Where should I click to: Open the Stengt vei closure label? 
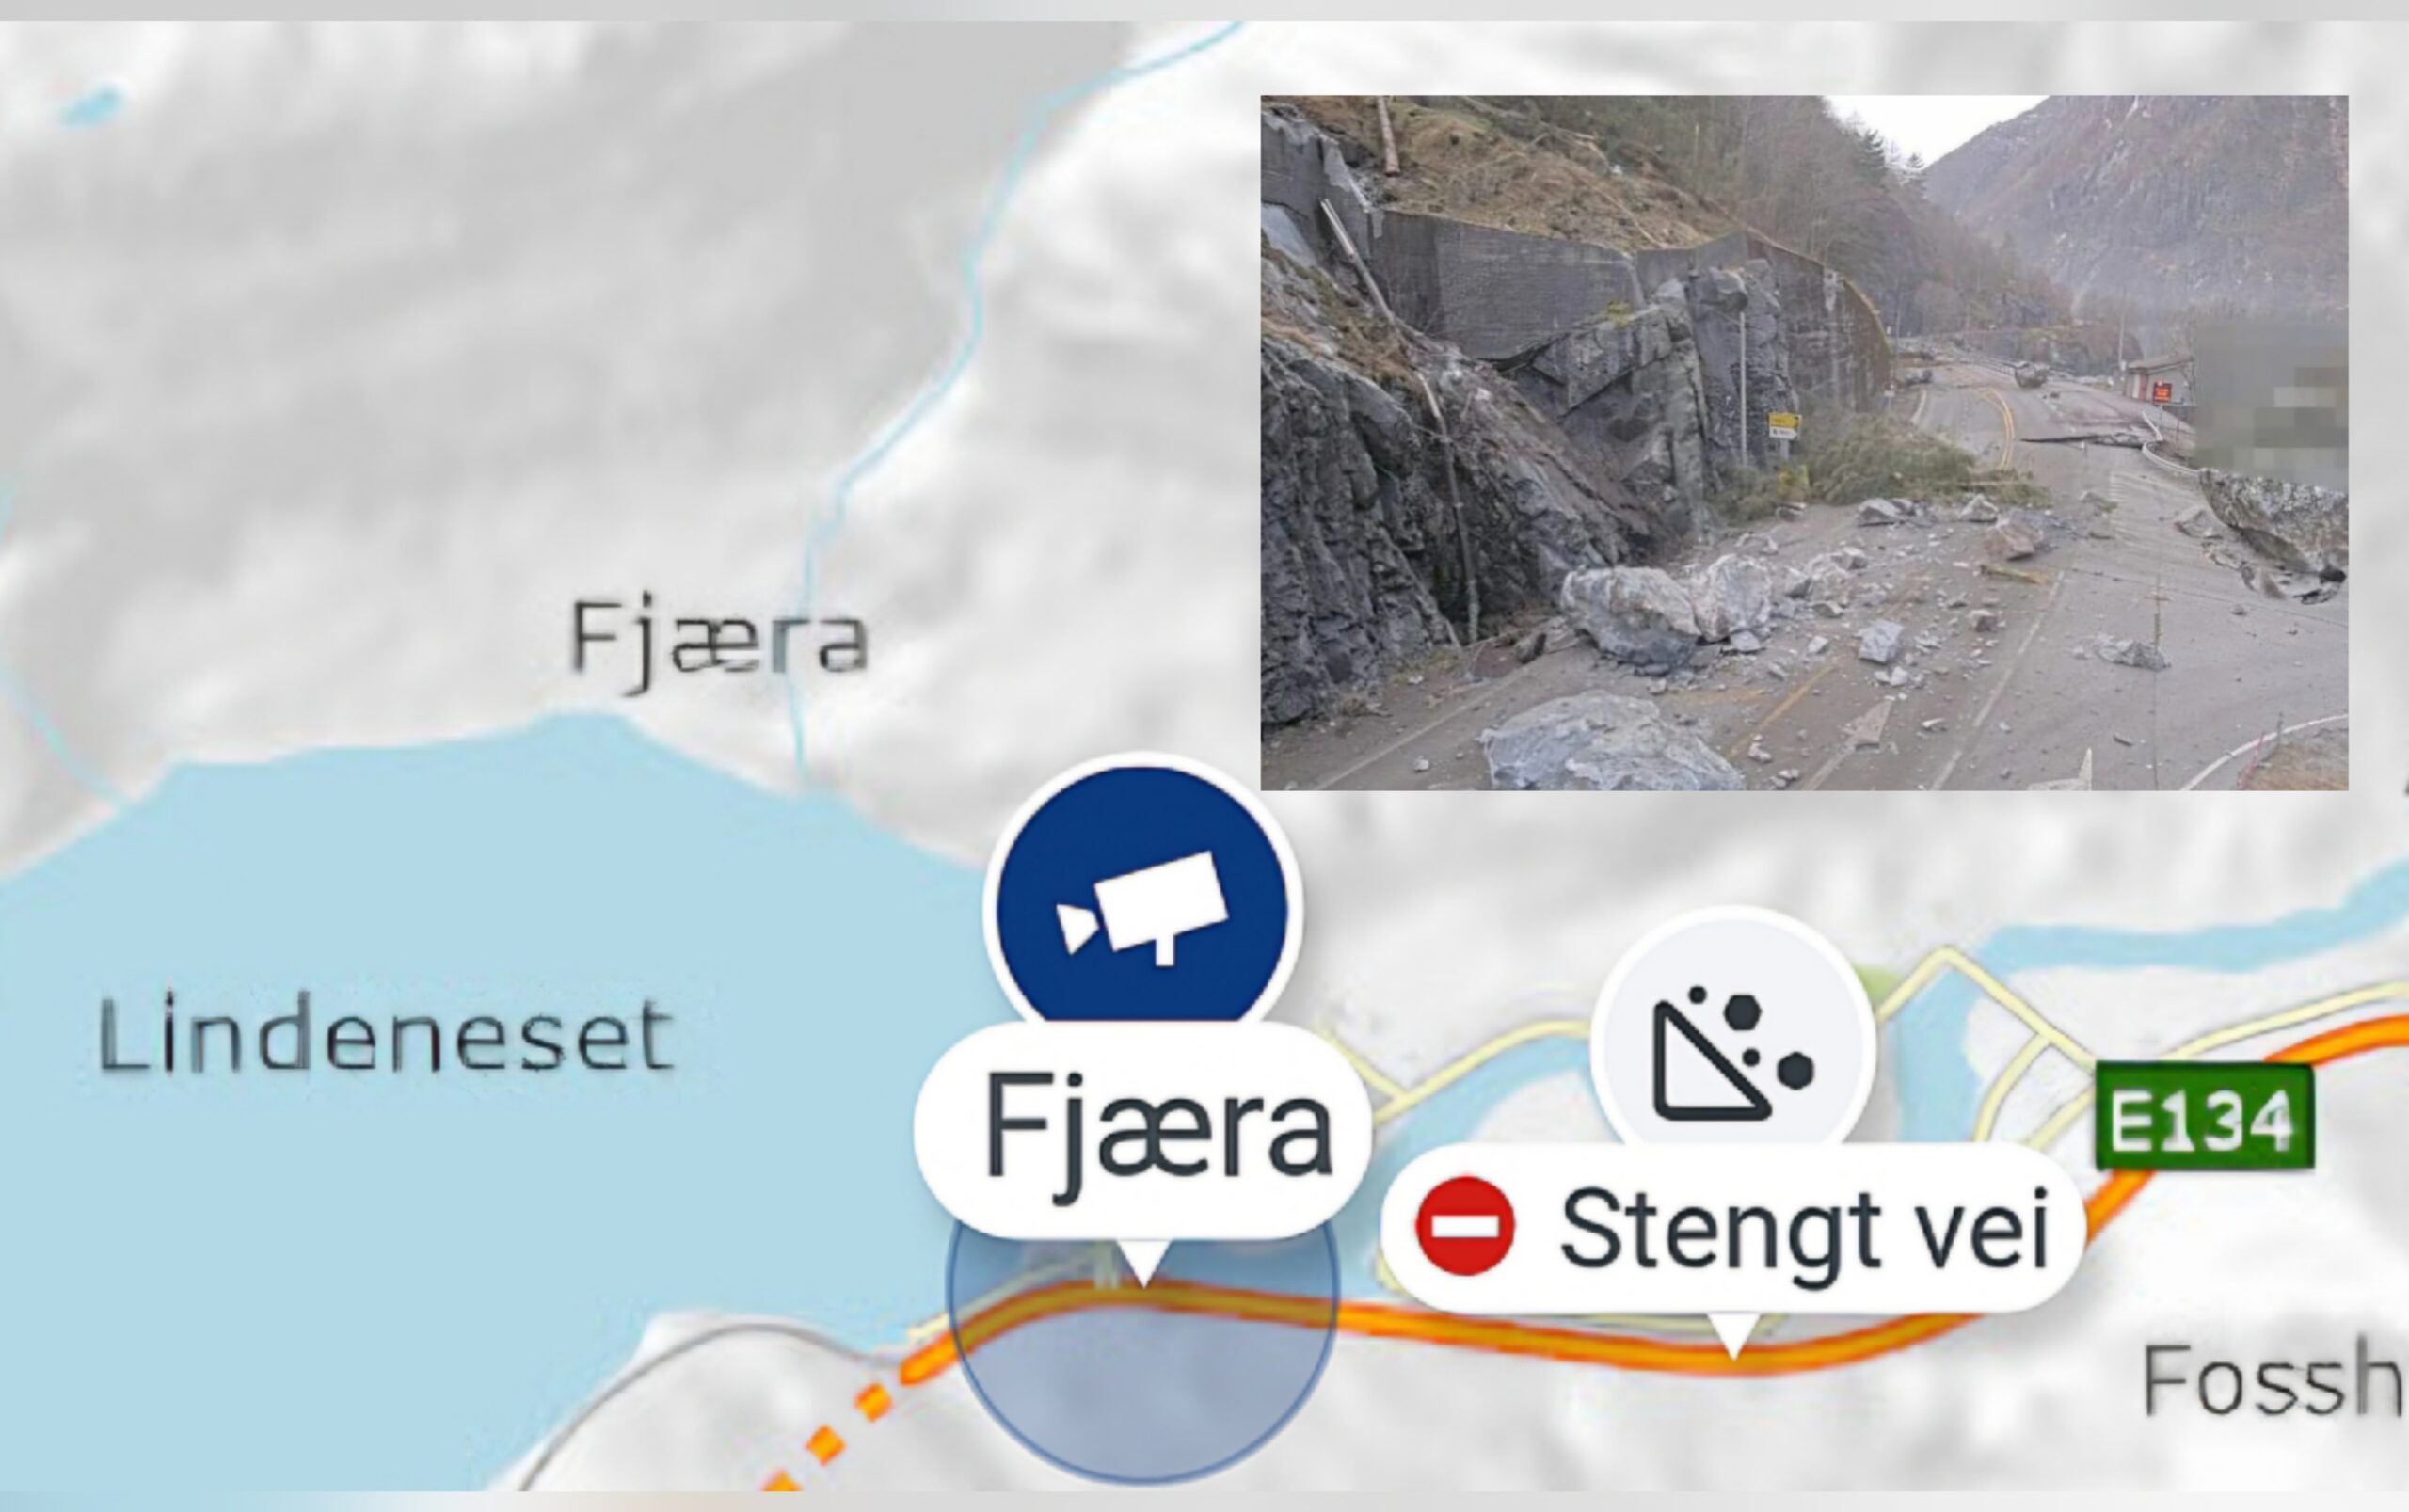pos(1732,1227)
